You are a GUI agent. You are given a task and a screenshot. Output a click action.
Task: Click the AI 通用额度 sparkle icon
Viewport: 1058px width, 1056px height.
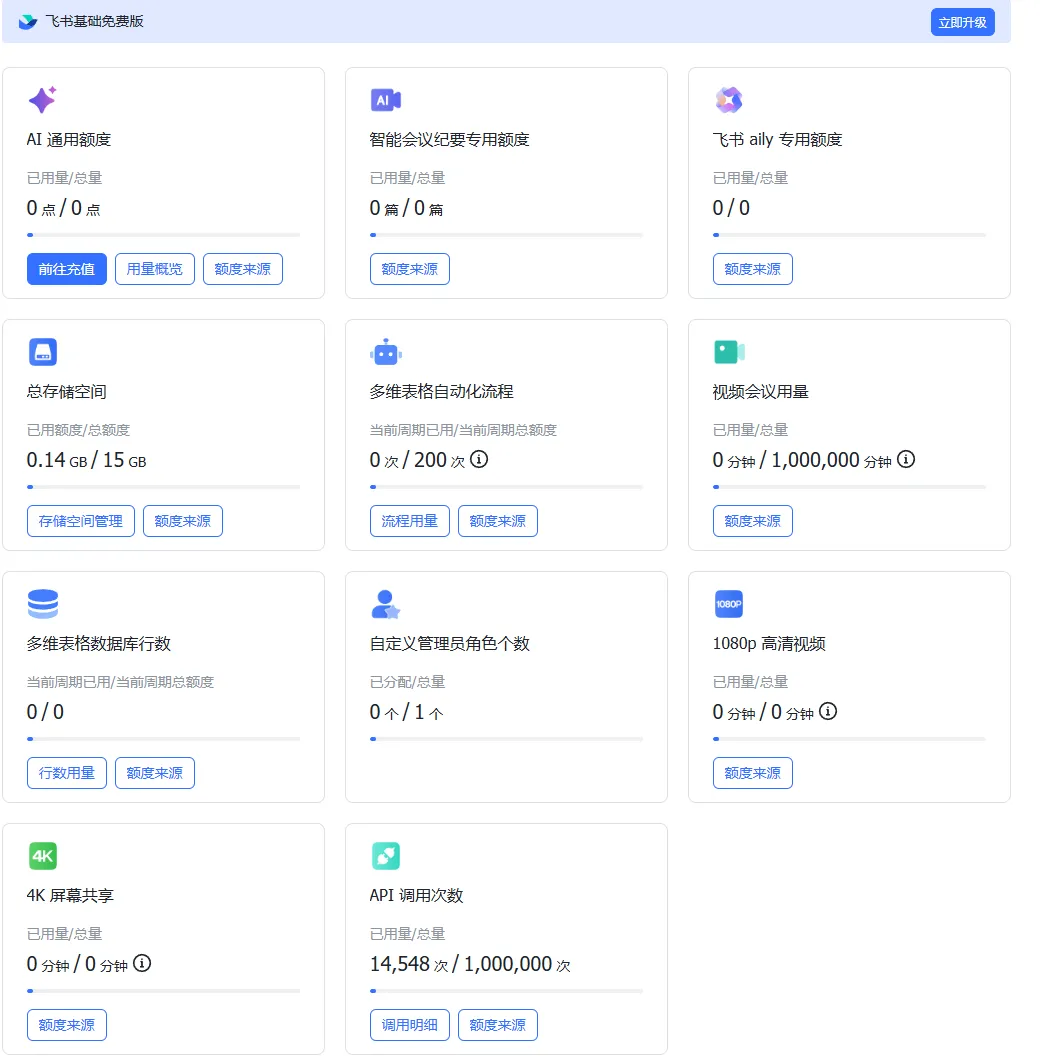(42, 100)
